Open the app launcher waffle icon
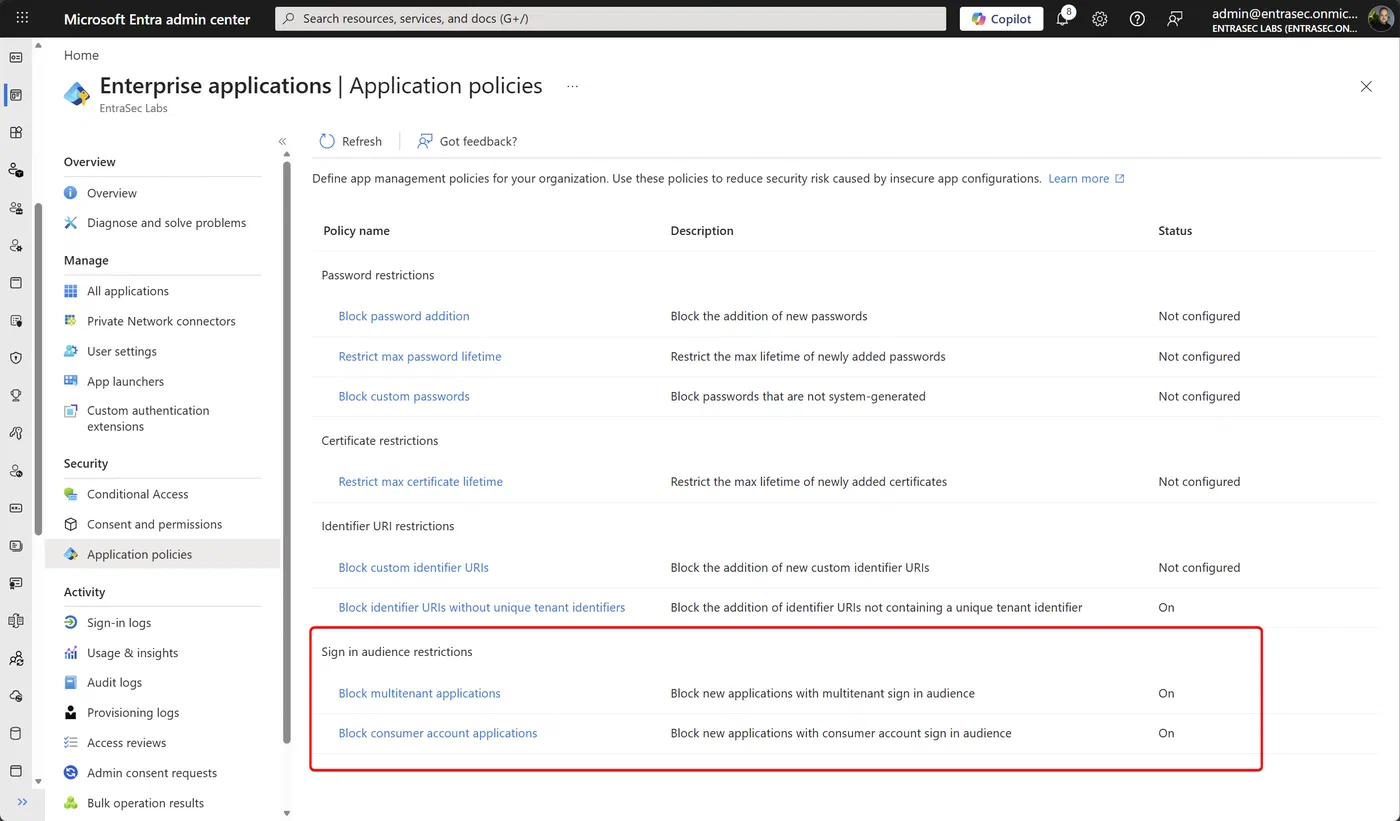Viewport: 1400px width, 821px height. (22, 19)
